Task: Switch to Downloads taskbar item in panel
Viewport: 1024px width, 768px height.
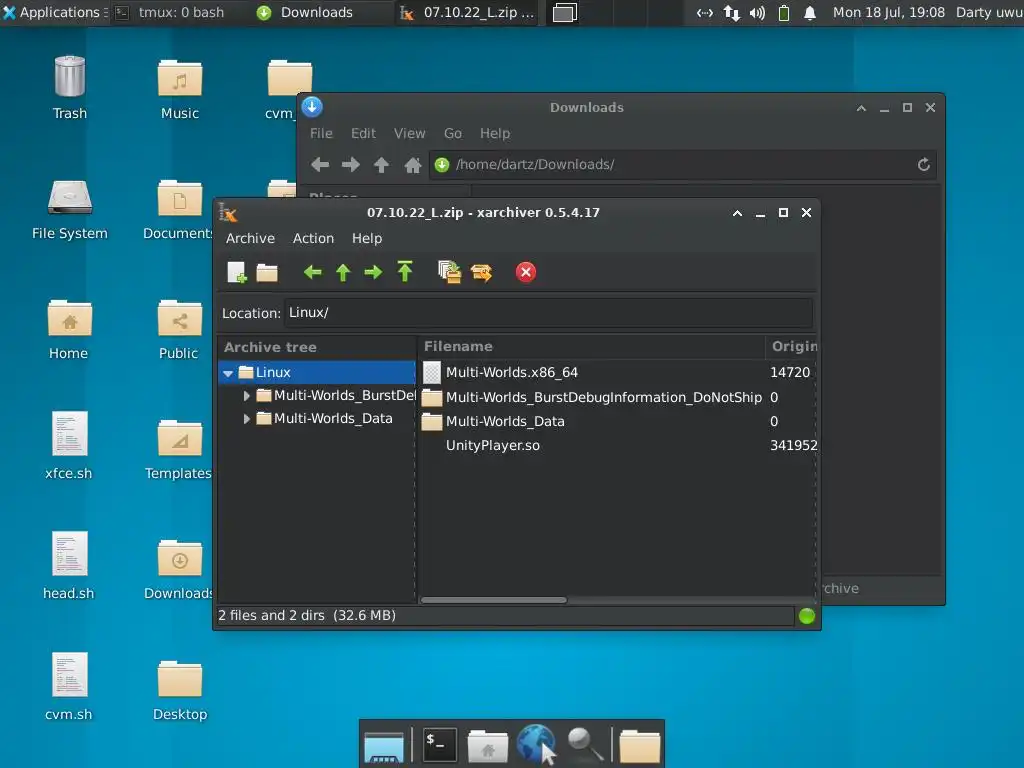Action: (305, 12)
